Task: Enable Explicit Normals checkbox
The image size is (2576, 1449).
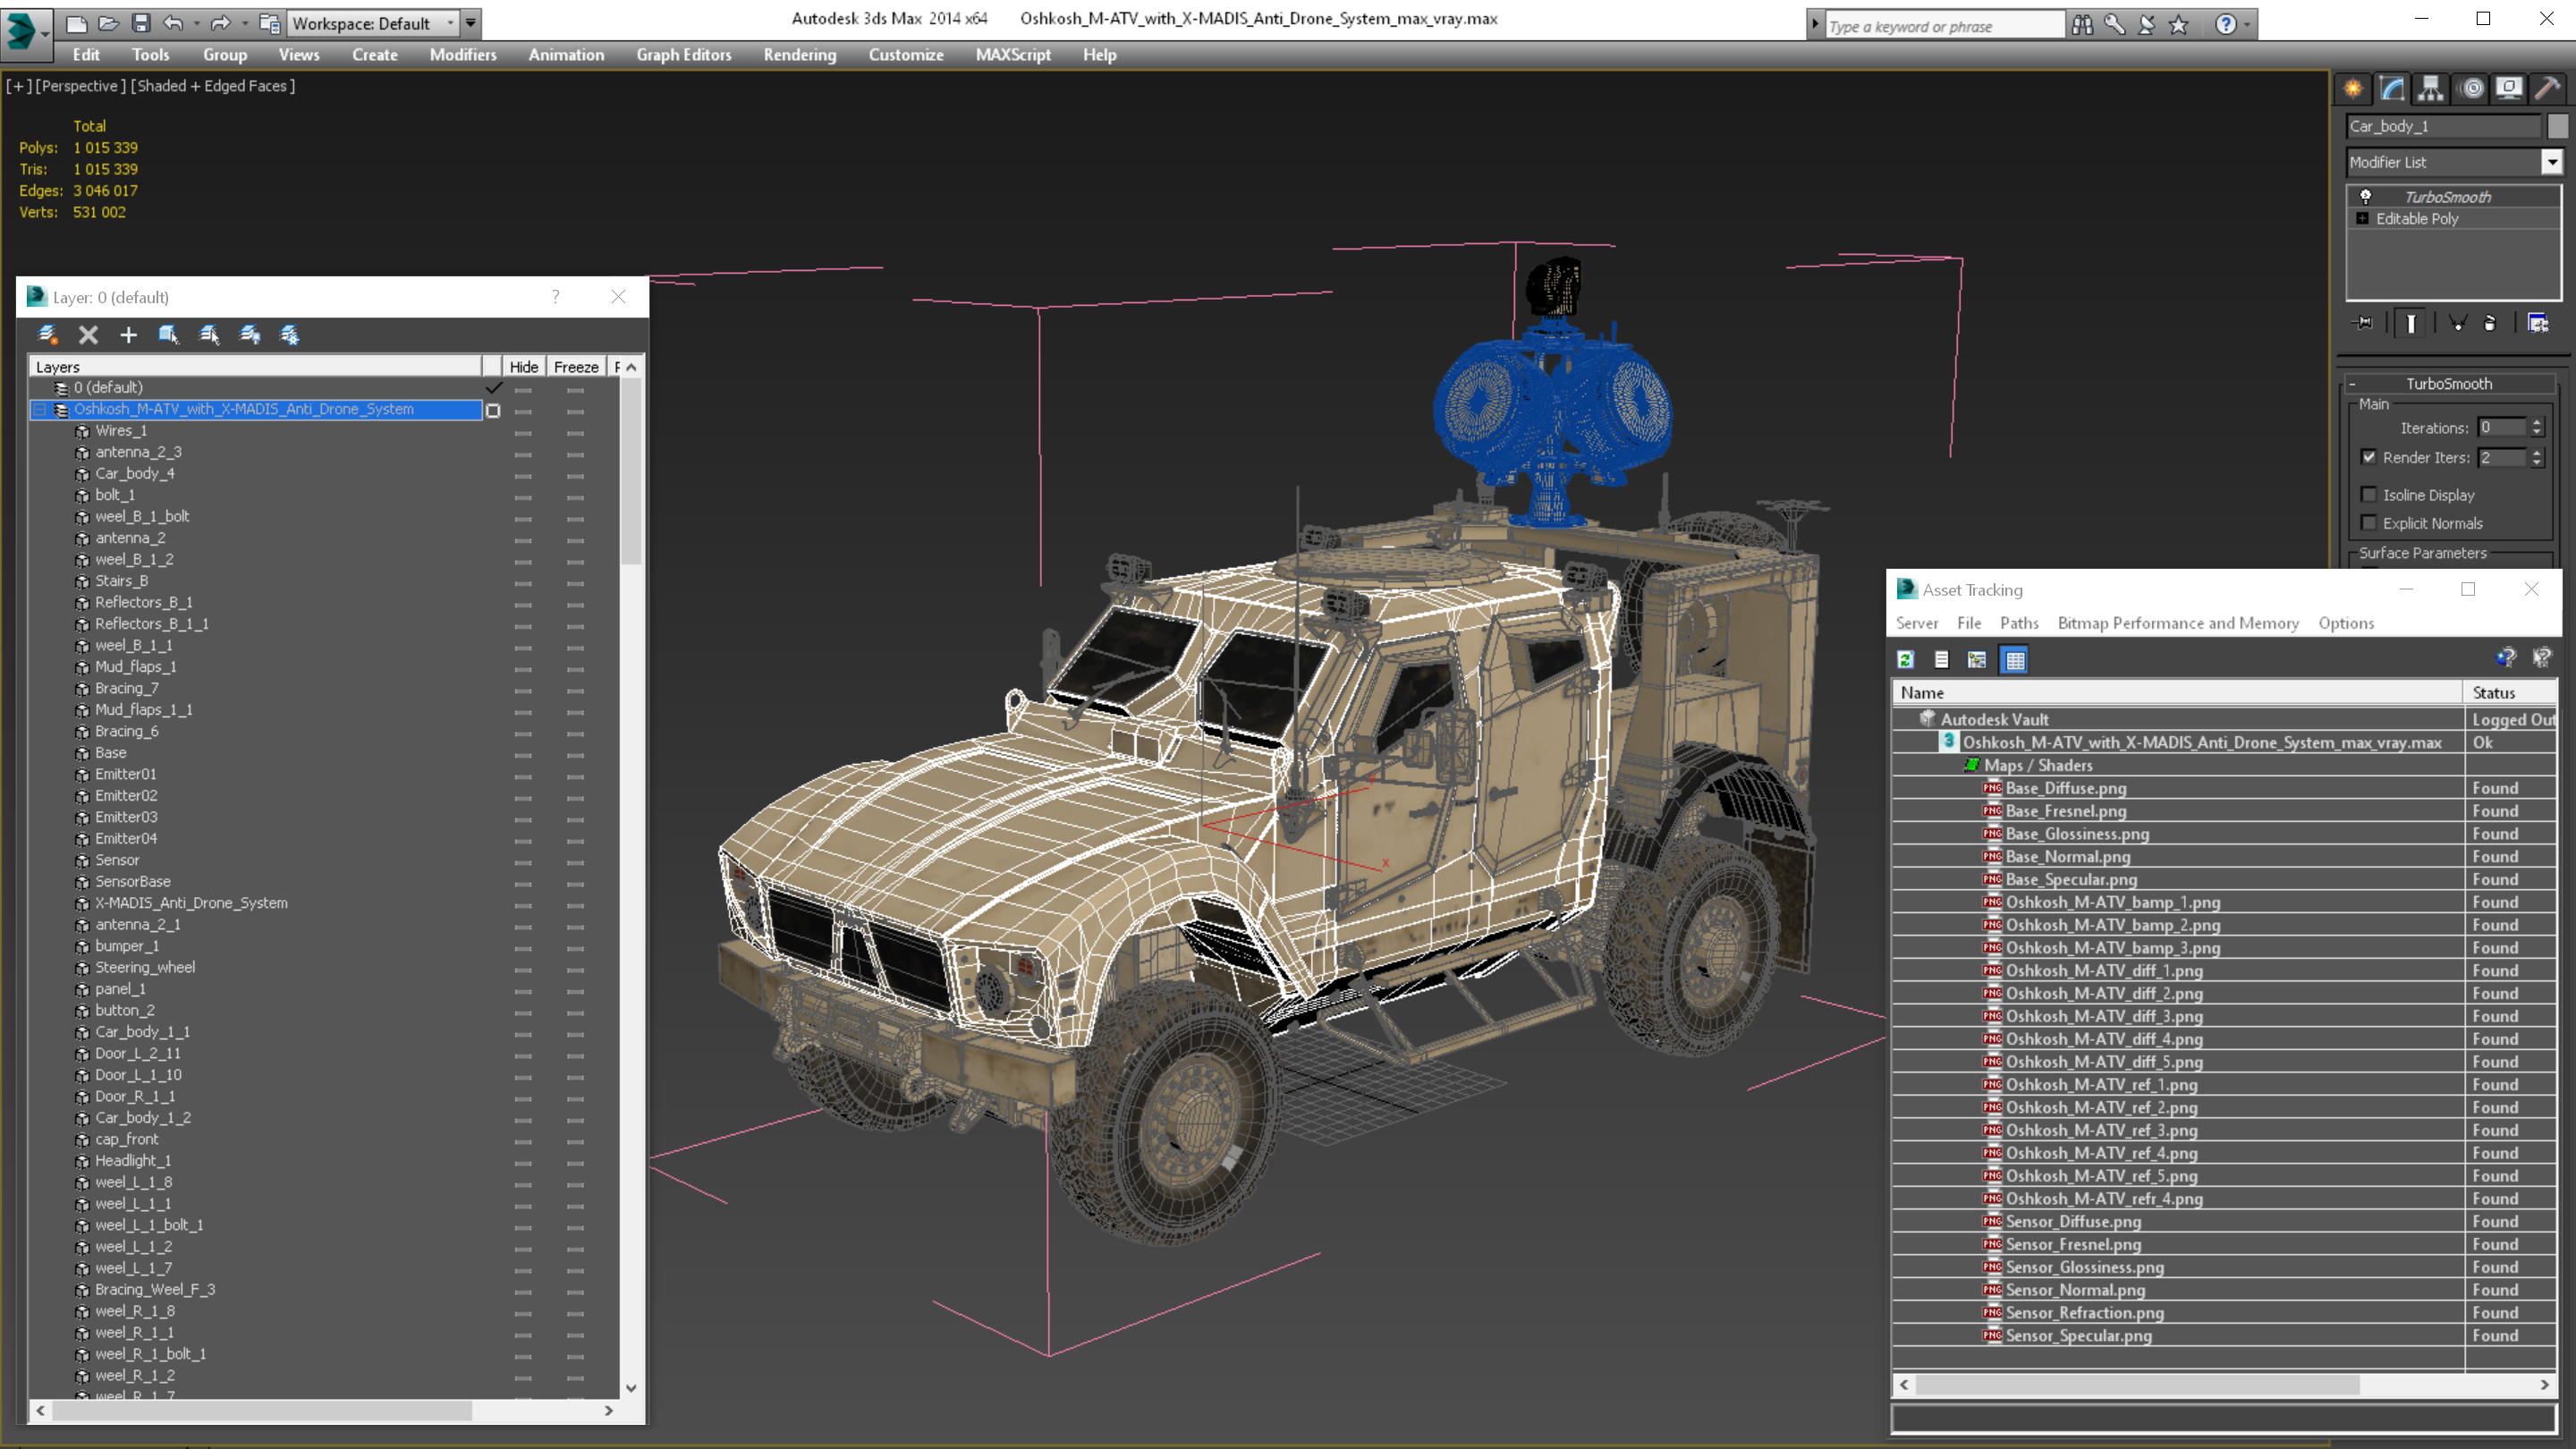Action: point(2368,523)
